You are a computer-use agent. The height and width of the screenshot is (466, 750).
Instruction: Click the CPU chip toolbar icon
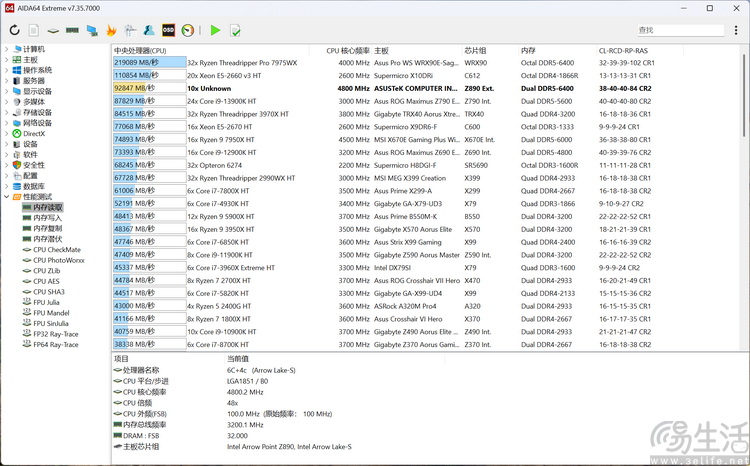pos(53,31)
